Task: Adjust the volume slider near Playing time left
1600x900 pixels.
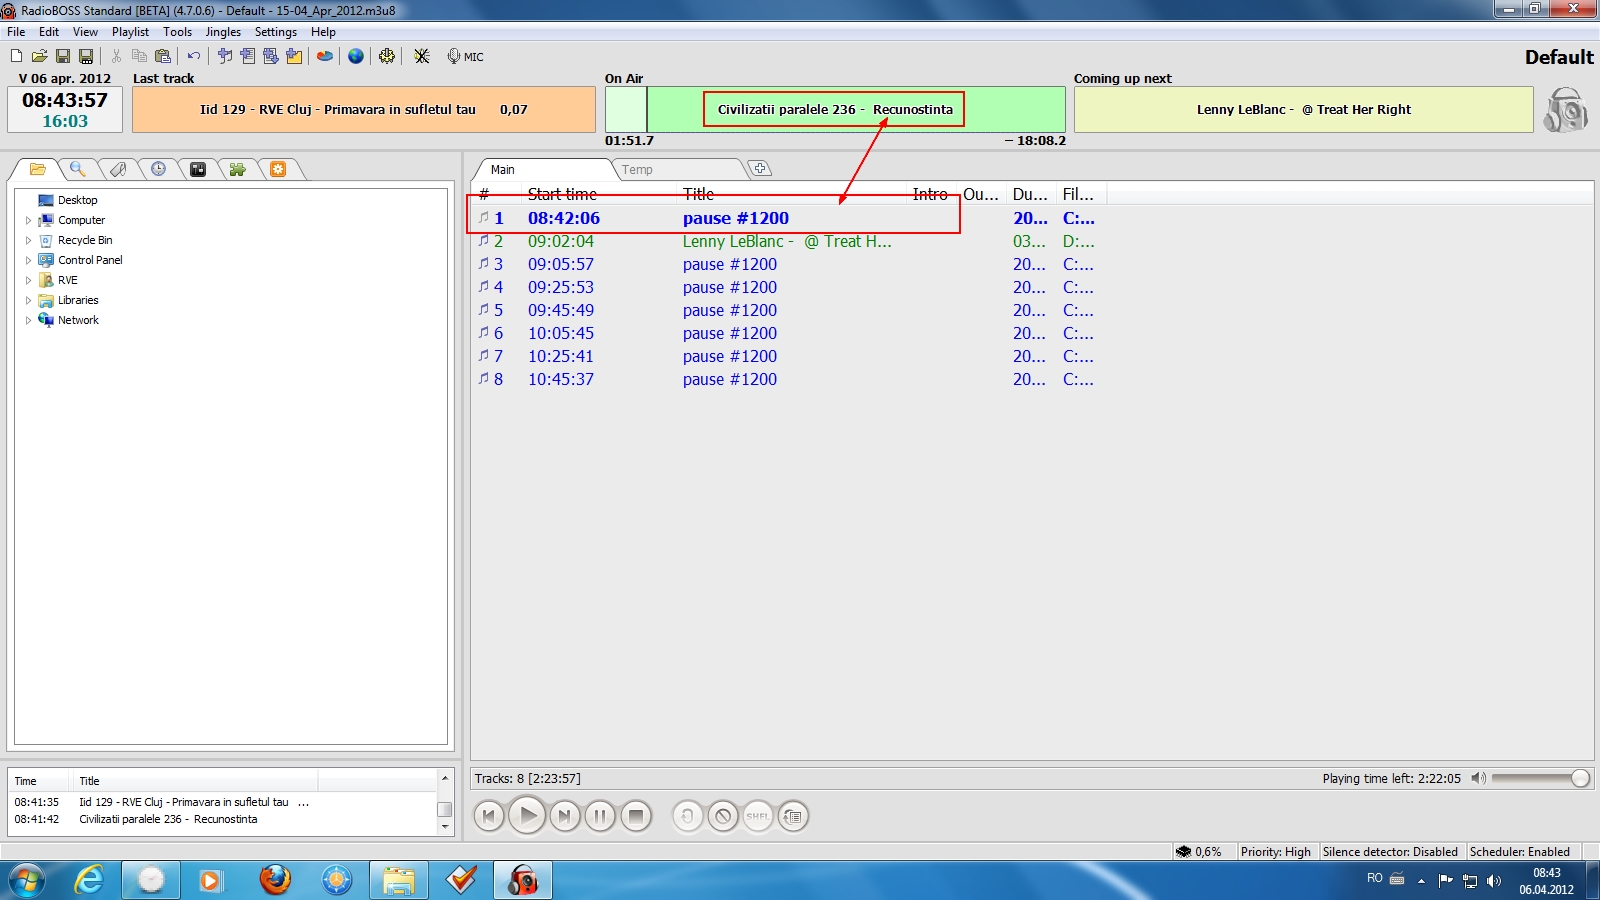Action: (1540, 778)
